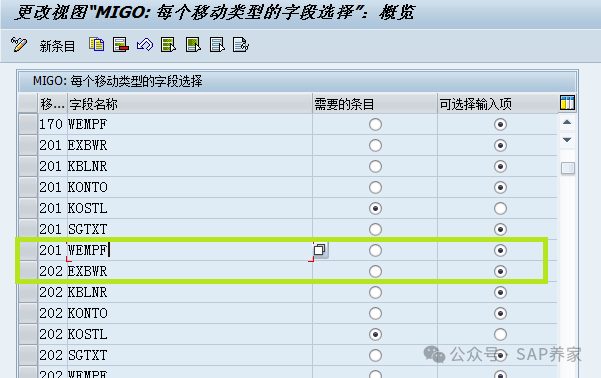Click the table scroll down arrow
The image size is (601, 378).
pyautogui.click(x=567, y=140)
